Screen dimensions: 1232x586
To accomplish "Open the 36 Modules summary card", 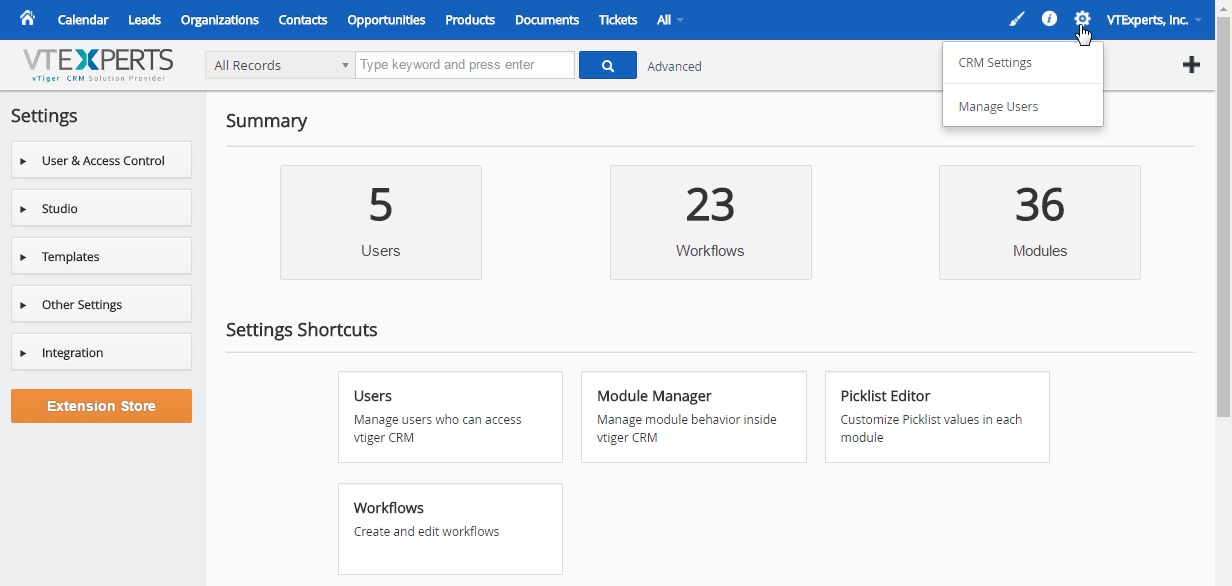I will pyautogui.click(x=1040, y=222).
